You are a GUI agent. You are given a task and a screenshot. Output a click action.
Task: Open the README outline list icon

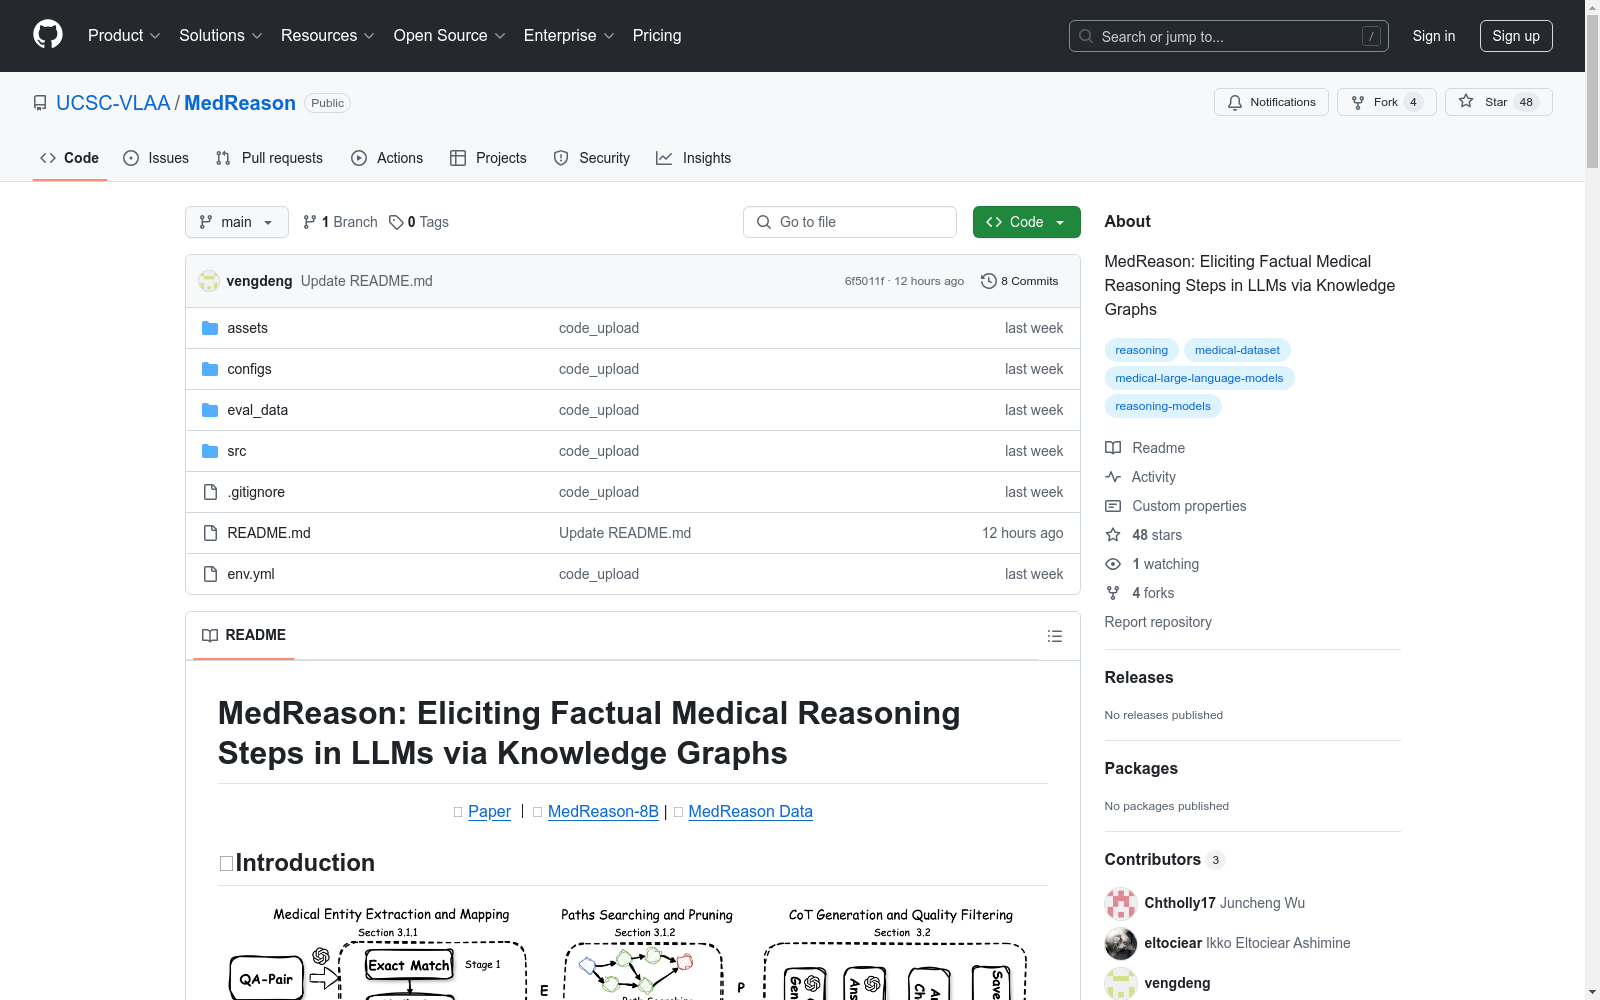pyautogui.click(x=1054, y=636)
